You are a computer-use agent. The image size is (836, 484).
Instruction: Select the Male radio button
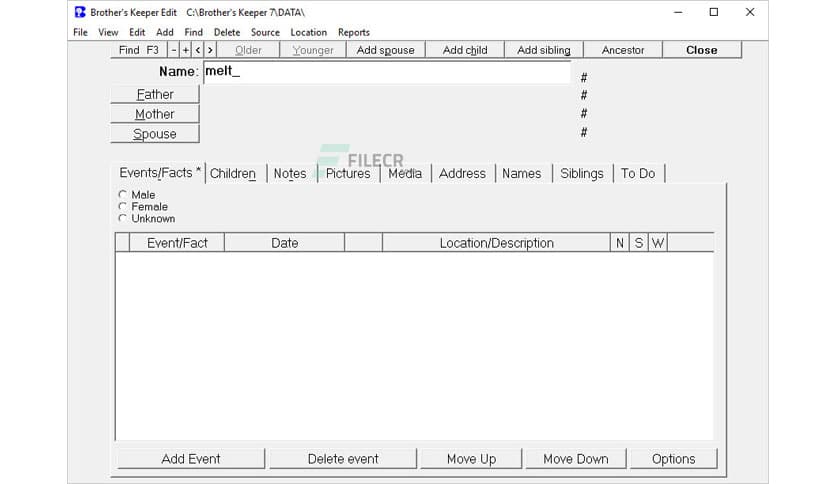(x=123, y=195)
